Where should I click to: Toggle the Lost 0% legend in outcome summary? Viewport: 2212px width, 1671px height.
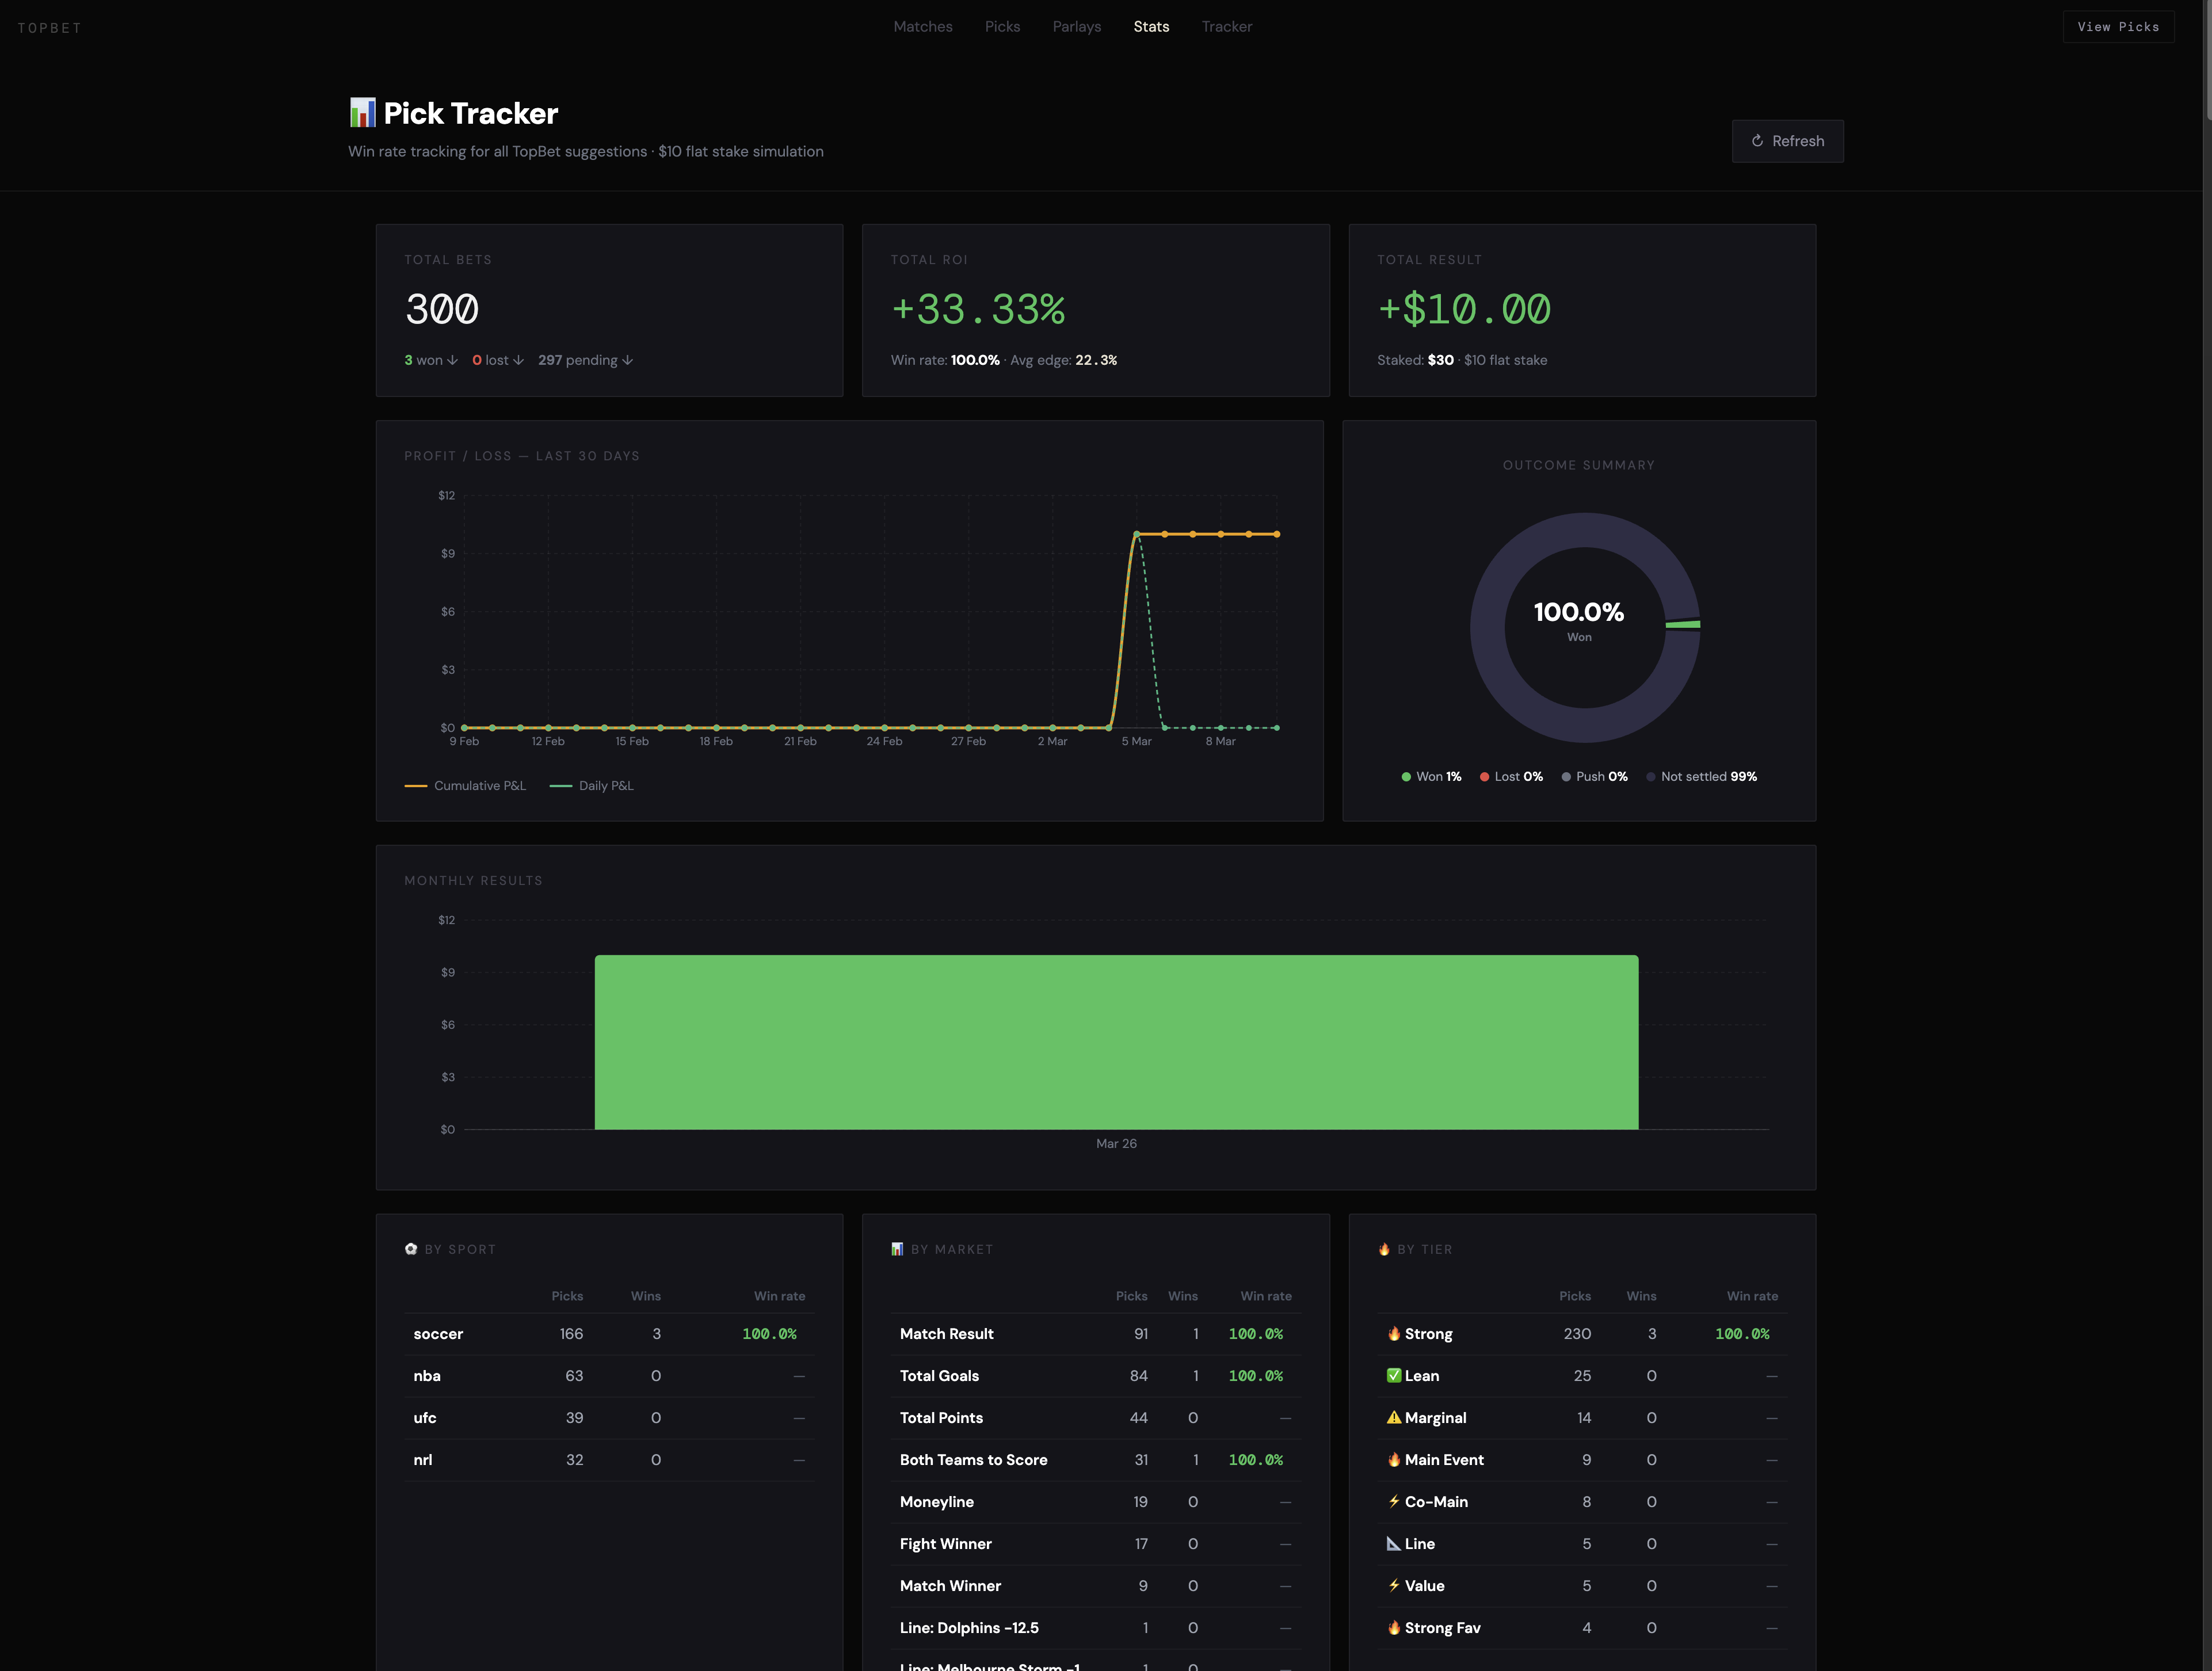1511,776
